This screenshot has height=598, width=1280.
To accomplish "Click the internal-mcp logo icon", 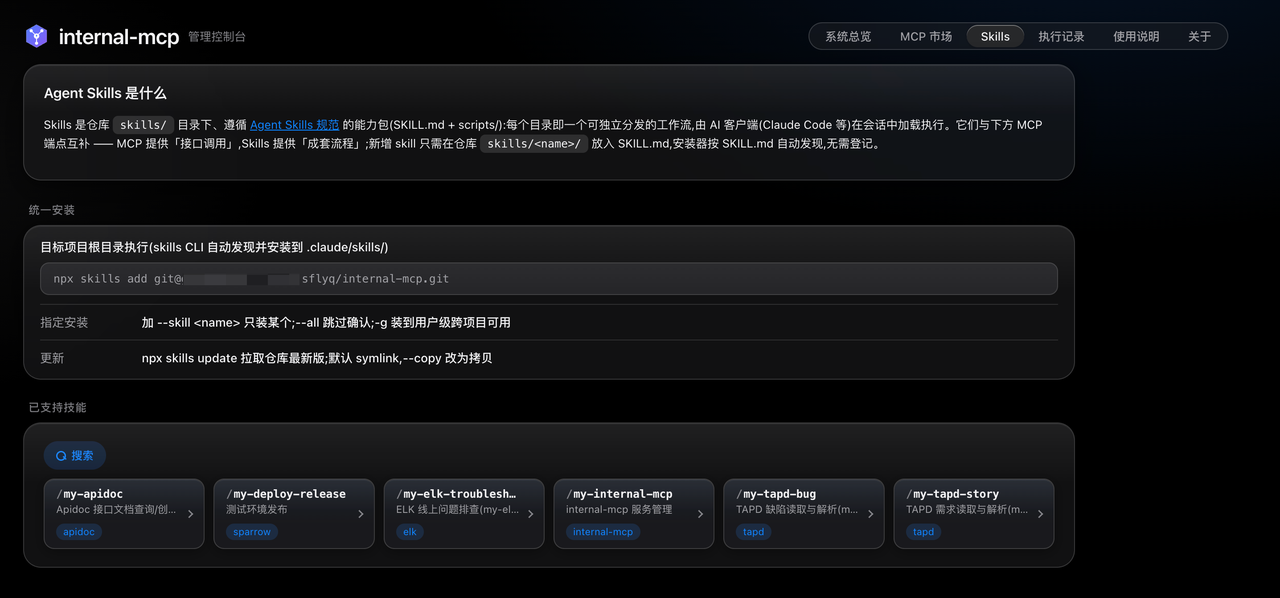I will click(x=37, y=37).
